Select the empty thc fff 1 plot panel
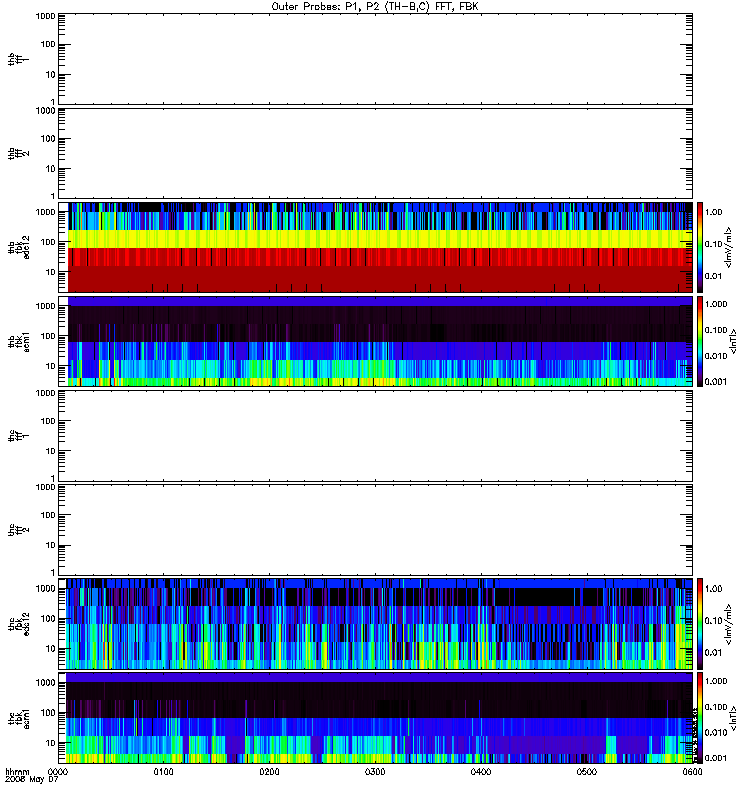Viewport: 750px width, 800px height. pos(375,436)
